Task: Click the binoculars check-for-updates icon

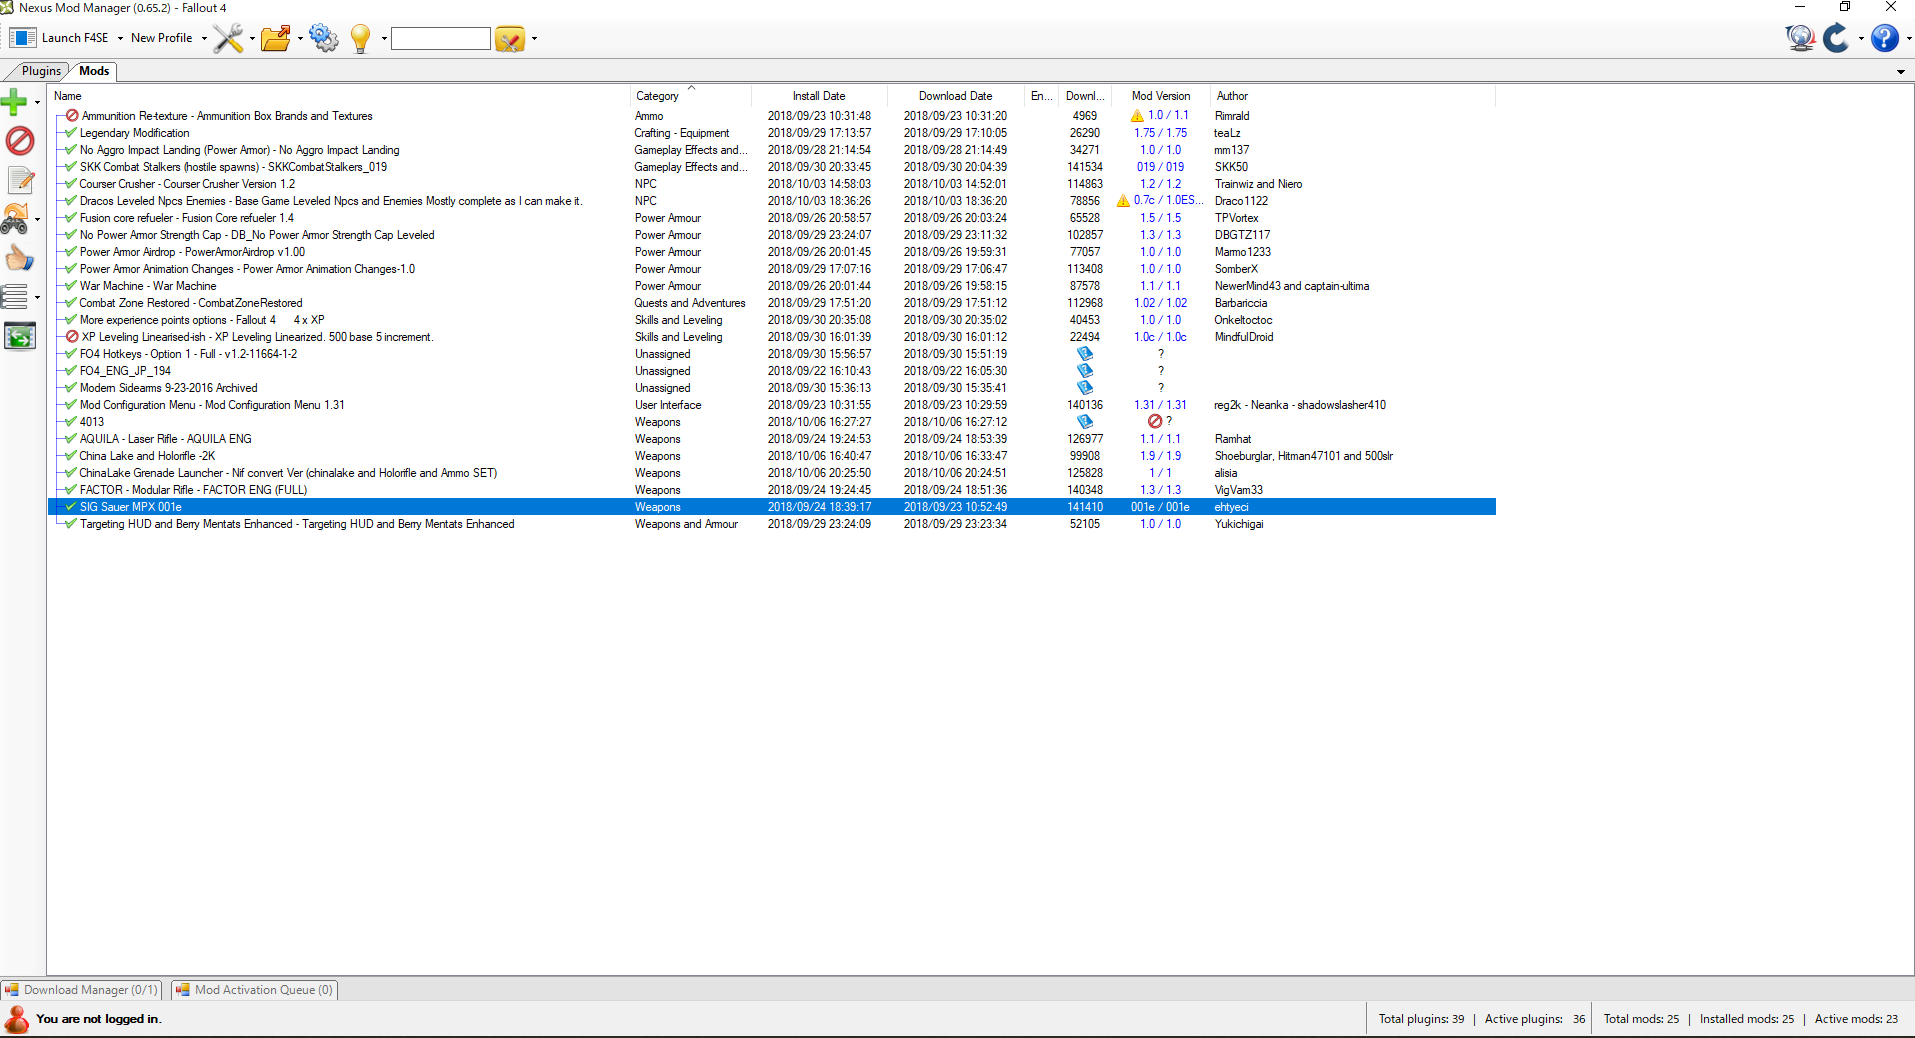Action: point(15,219)
